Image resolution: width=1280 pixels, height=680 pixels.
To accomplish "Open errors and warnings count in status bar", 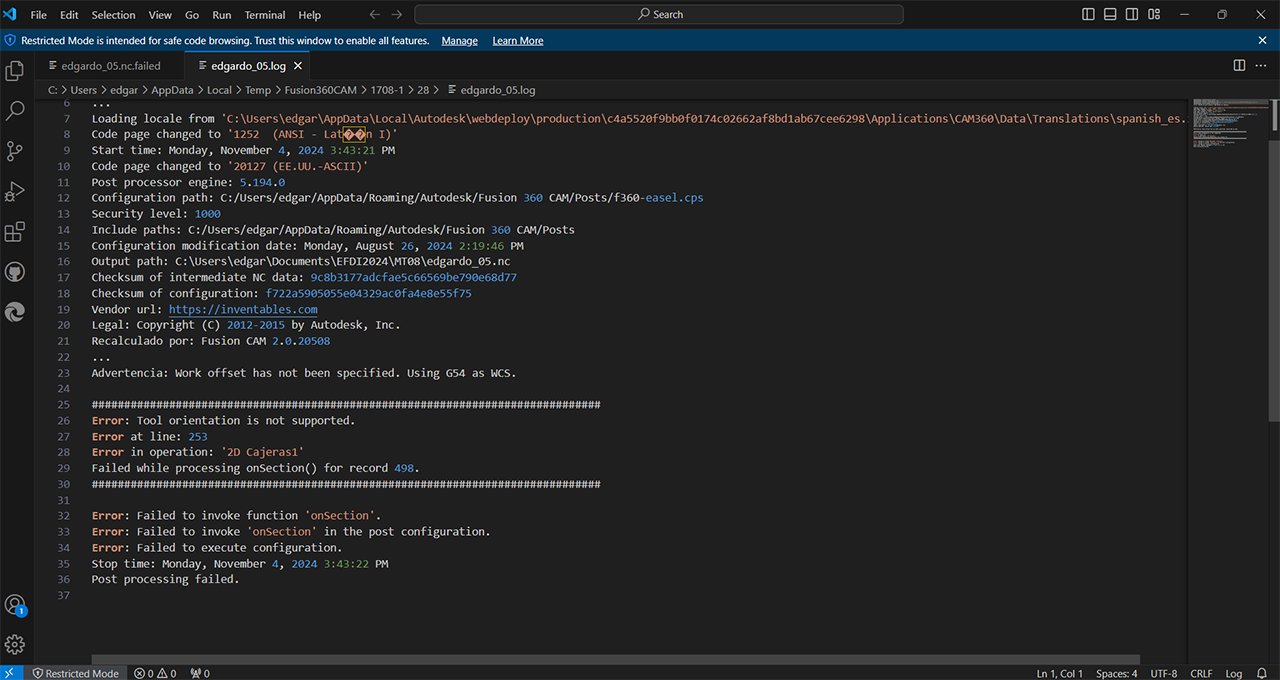I will click(x=155, y=673).
